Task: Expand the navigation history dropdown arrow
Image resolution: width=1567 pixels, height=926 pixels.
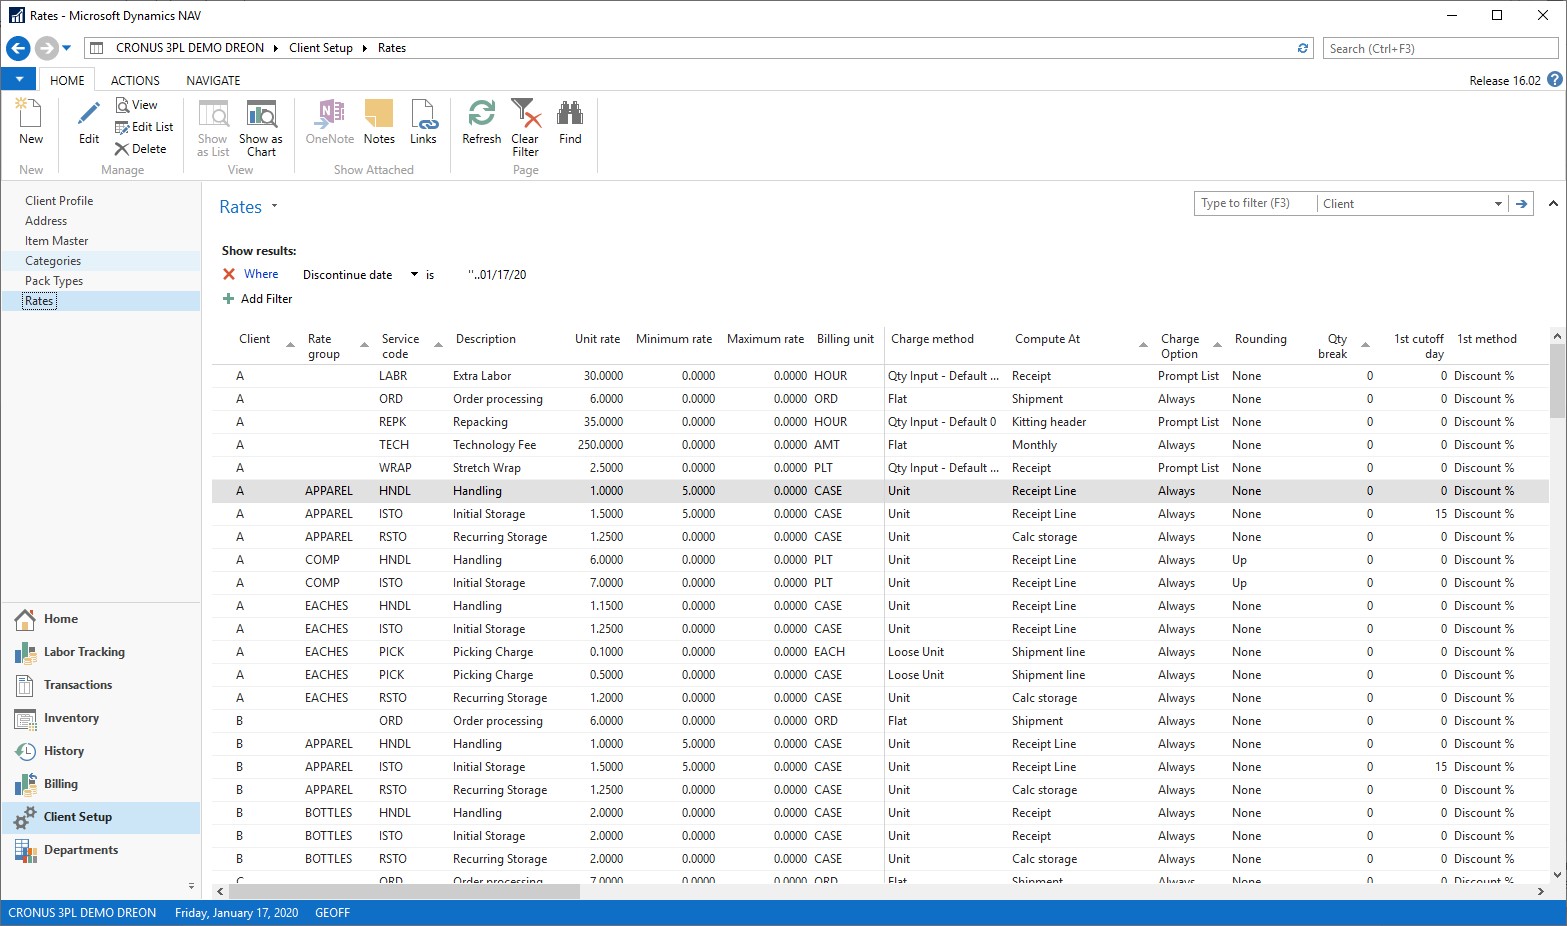Action: [67, 48]
